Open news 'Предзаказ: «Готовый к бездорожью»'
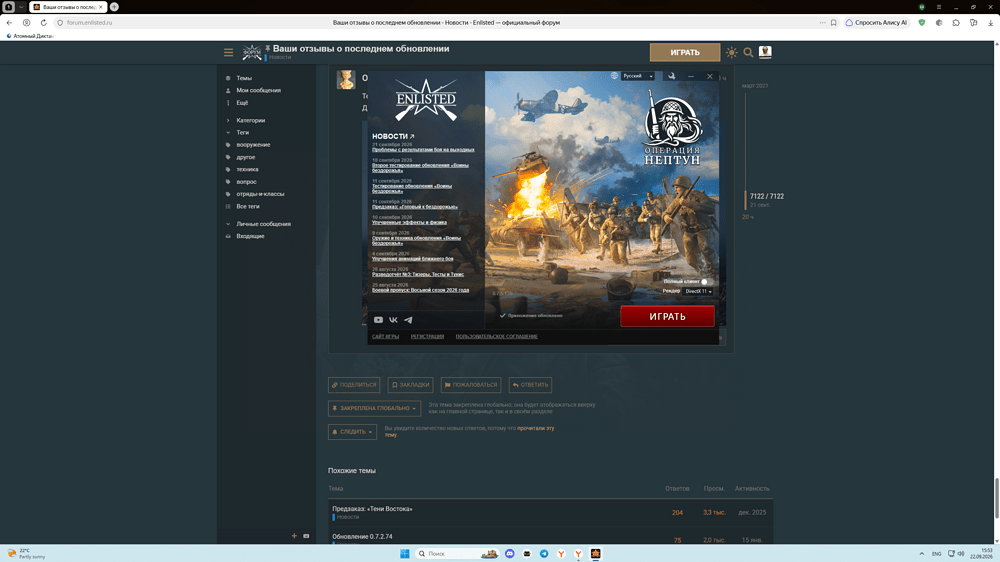This screenshot has width=1000, height=562. (x=415, y=207)
